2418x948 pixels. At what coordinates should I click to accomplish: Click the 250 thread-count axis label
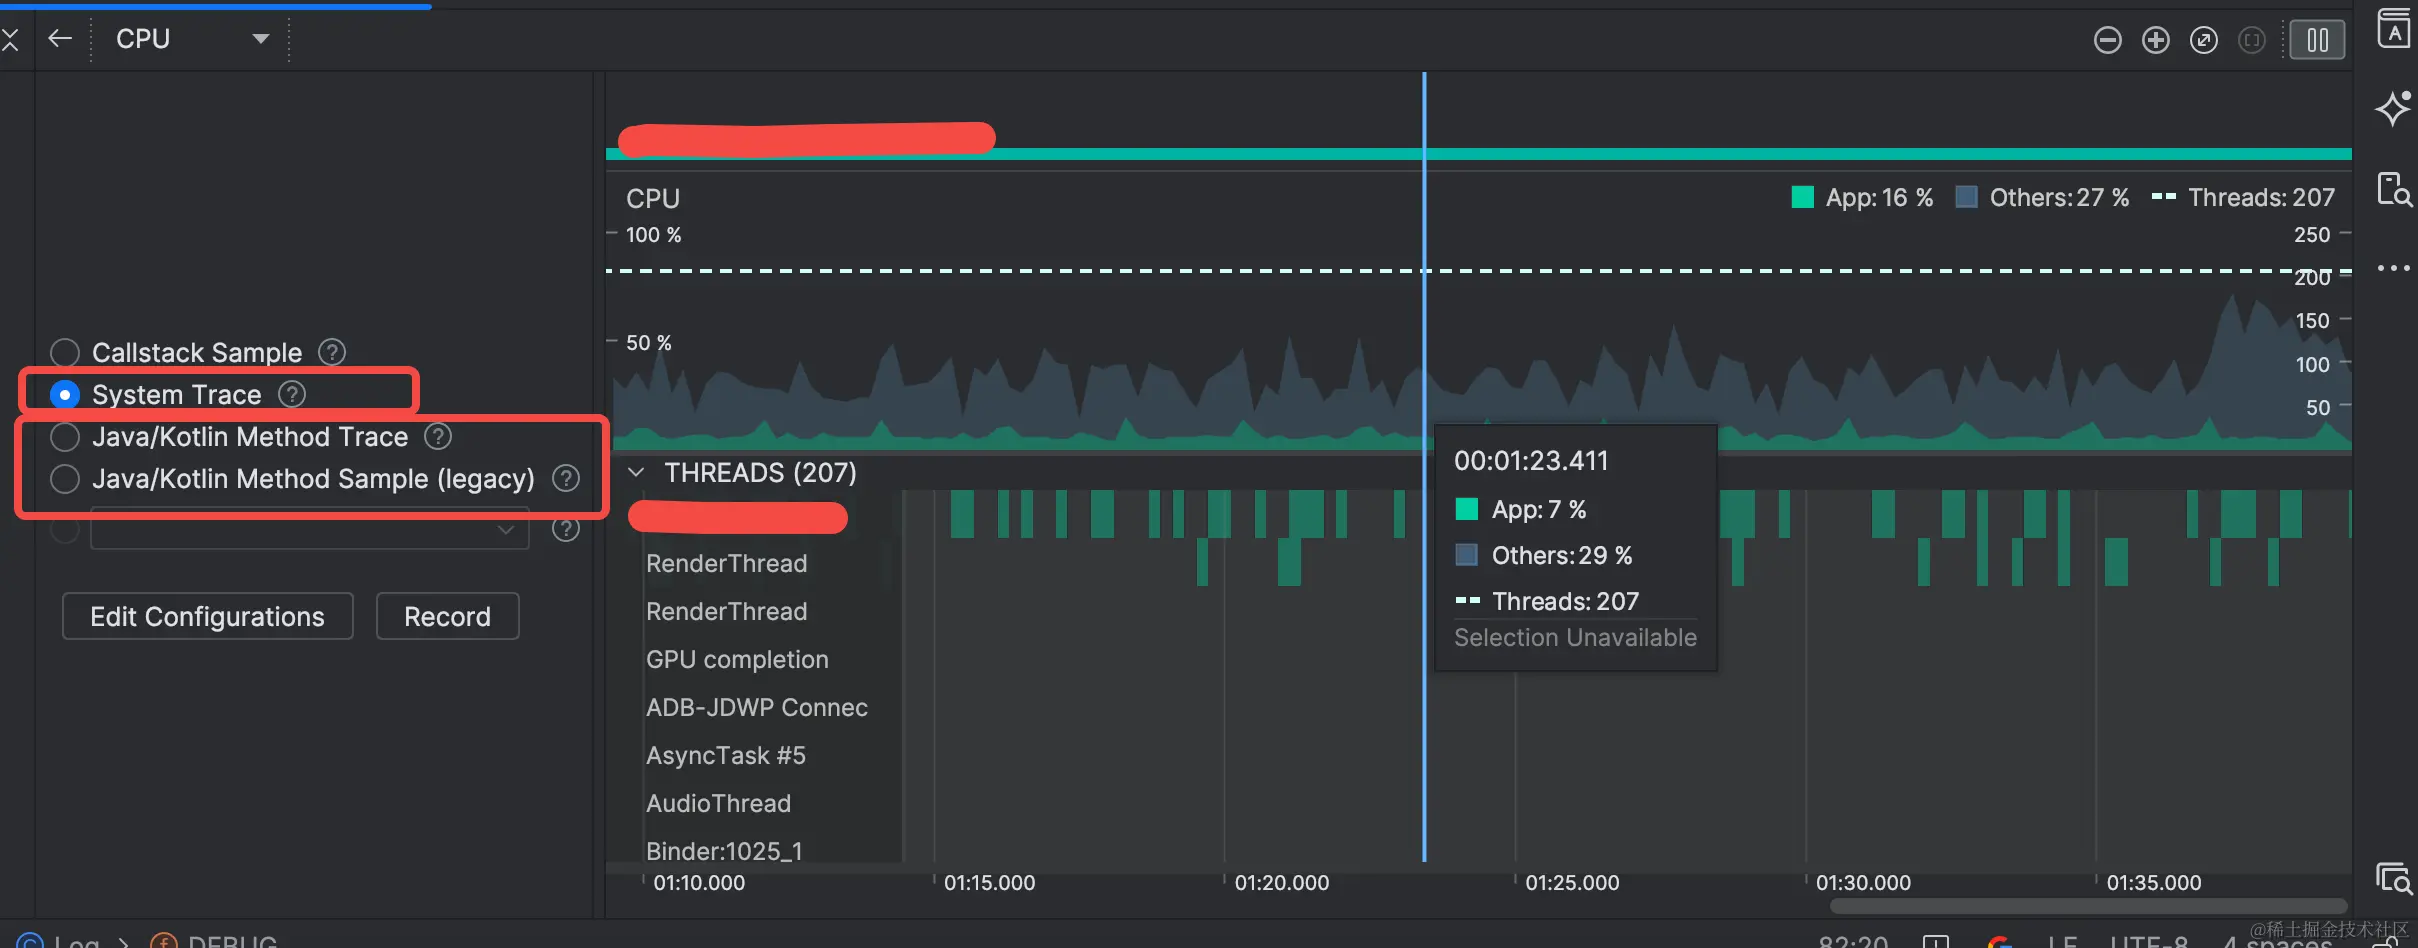pos(2312,235)
